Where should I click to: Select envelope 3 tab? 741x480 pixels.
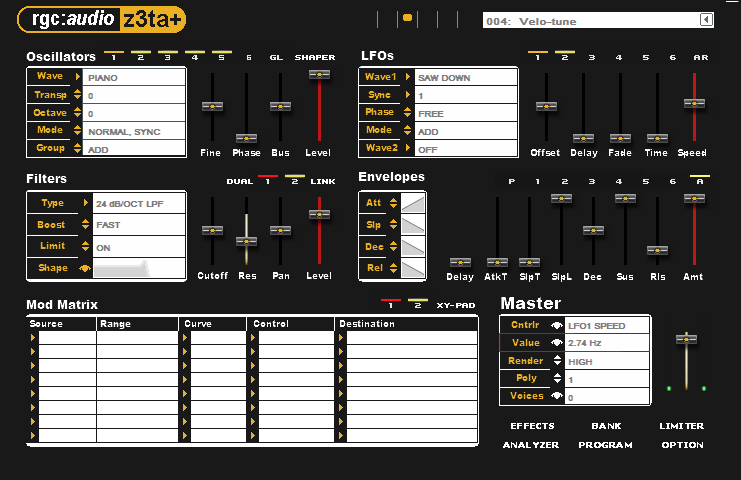pyautogui.click(x=592, y=181)
